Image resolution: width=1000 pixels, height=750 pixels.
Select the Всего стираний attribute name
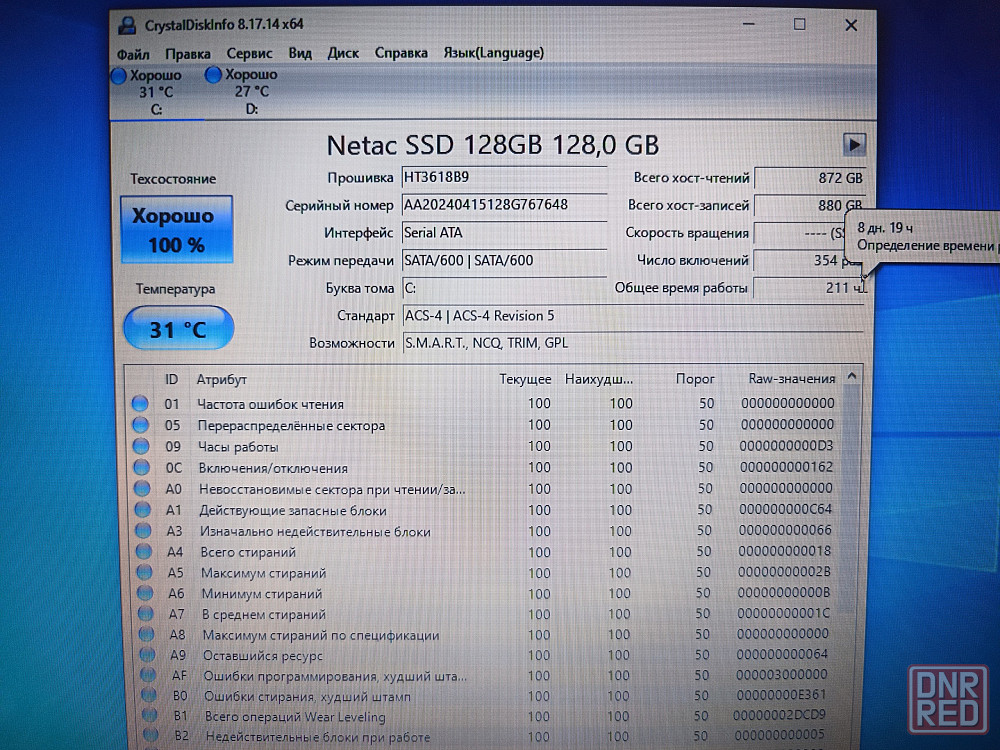pos(248,552)
